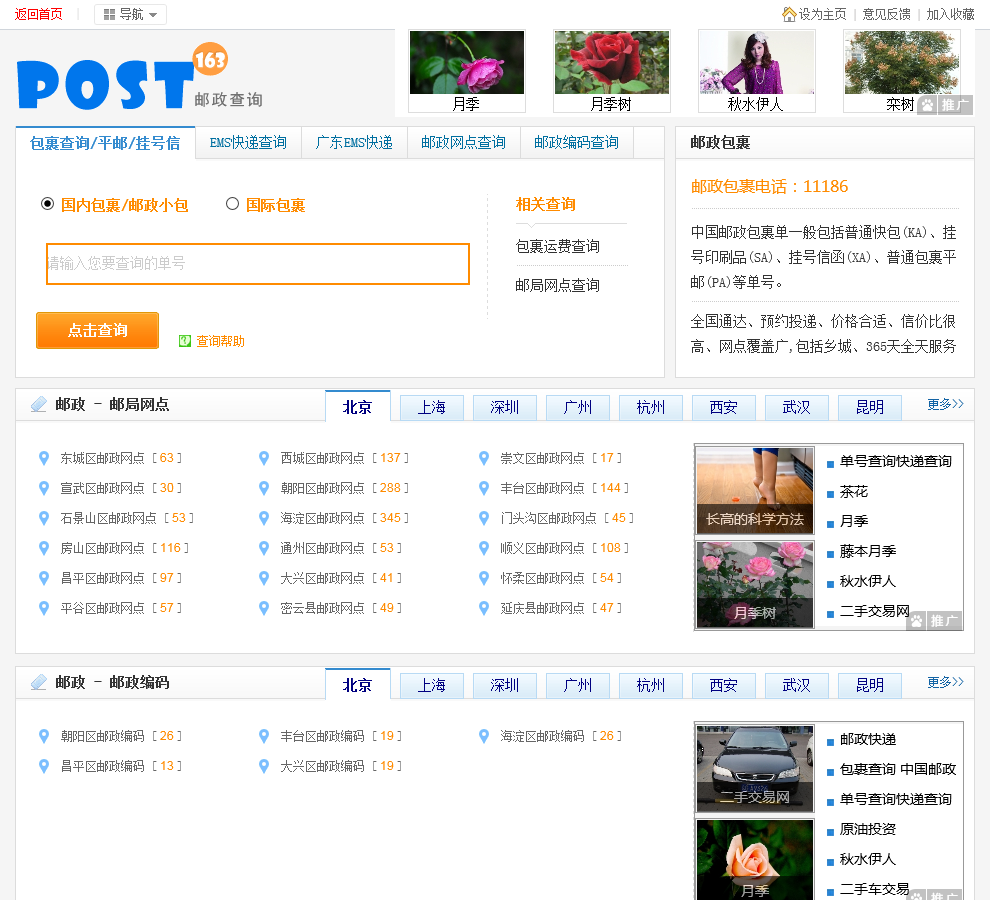The height and width of the screenshot is (900, 990).
Task: Open the EMS快递查询 tab
Action: (248, 143)
